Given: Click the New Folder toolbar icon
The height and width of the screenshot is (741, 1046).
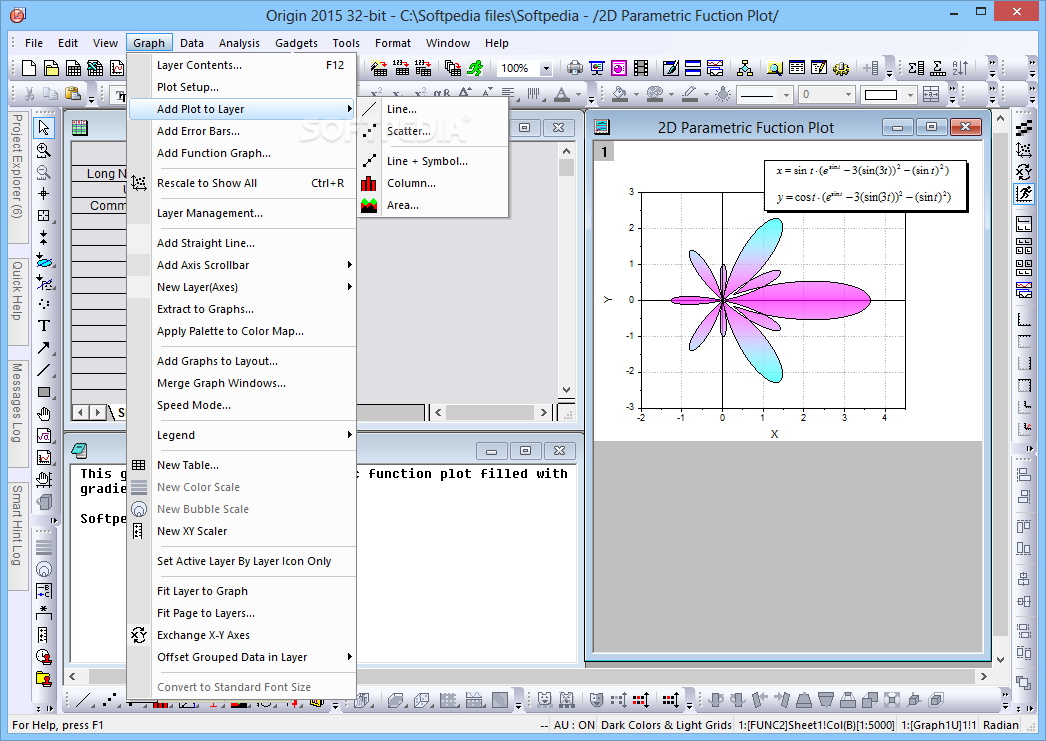Looking at the screenshot, I should [51, 67].
